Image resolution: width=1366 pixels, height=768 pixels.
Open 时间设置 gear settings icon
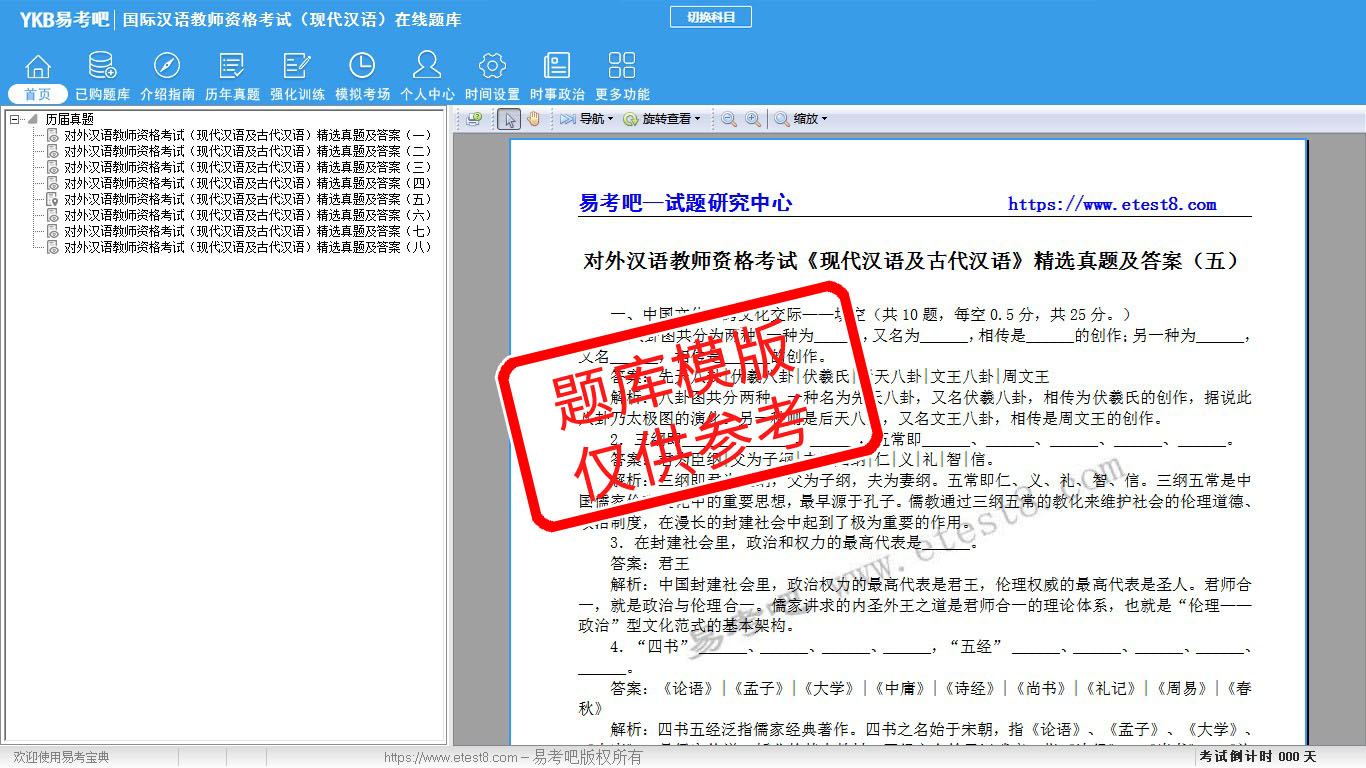(492, 77)
